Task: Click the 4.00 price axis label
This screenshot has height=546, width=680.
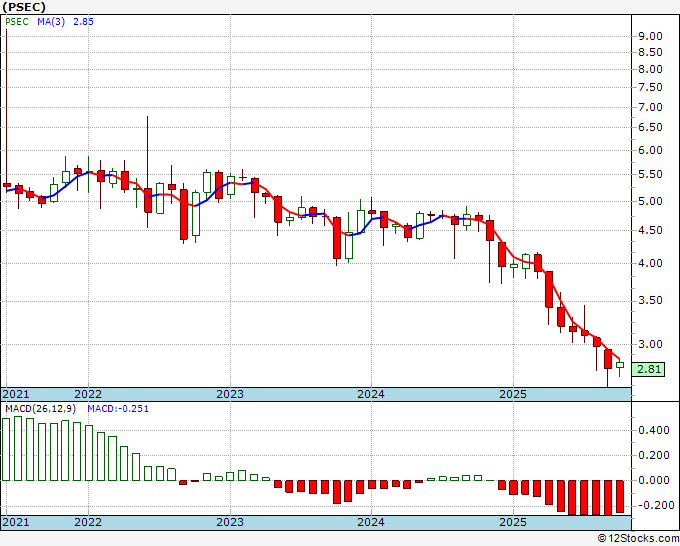Action: tap(651, 264)
